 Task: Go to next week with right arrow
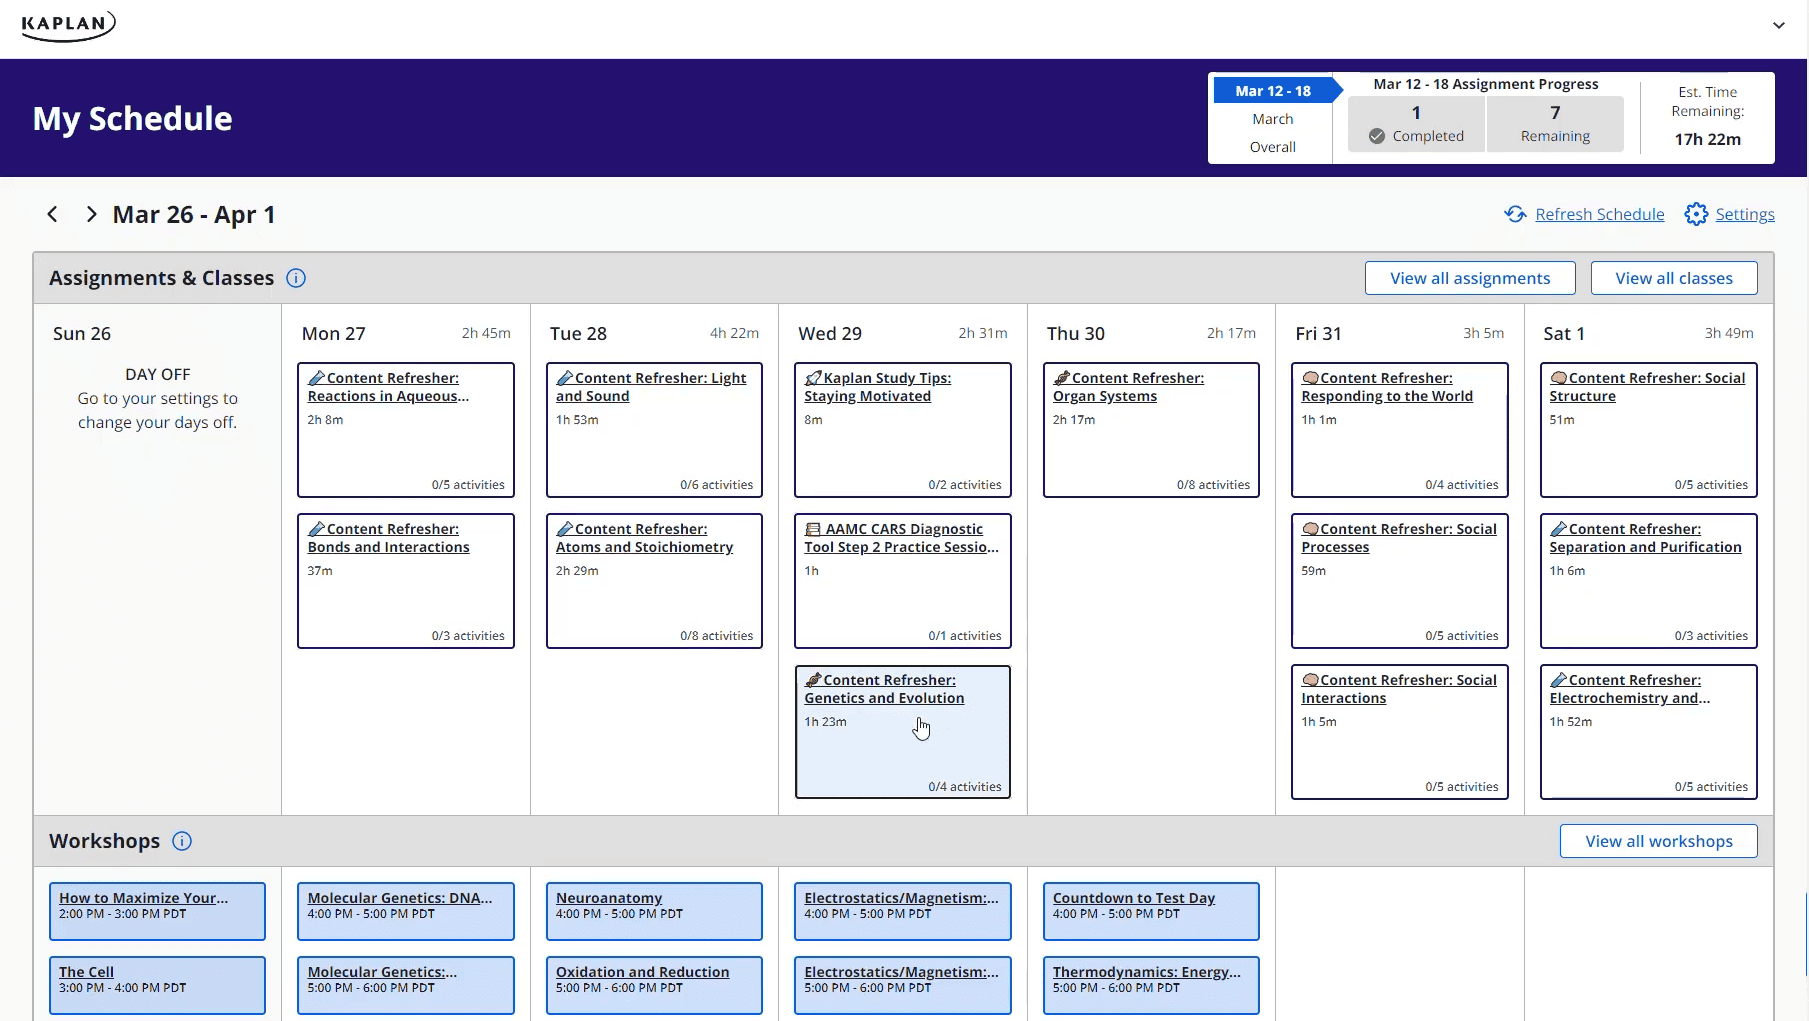(x=91, y=214)
